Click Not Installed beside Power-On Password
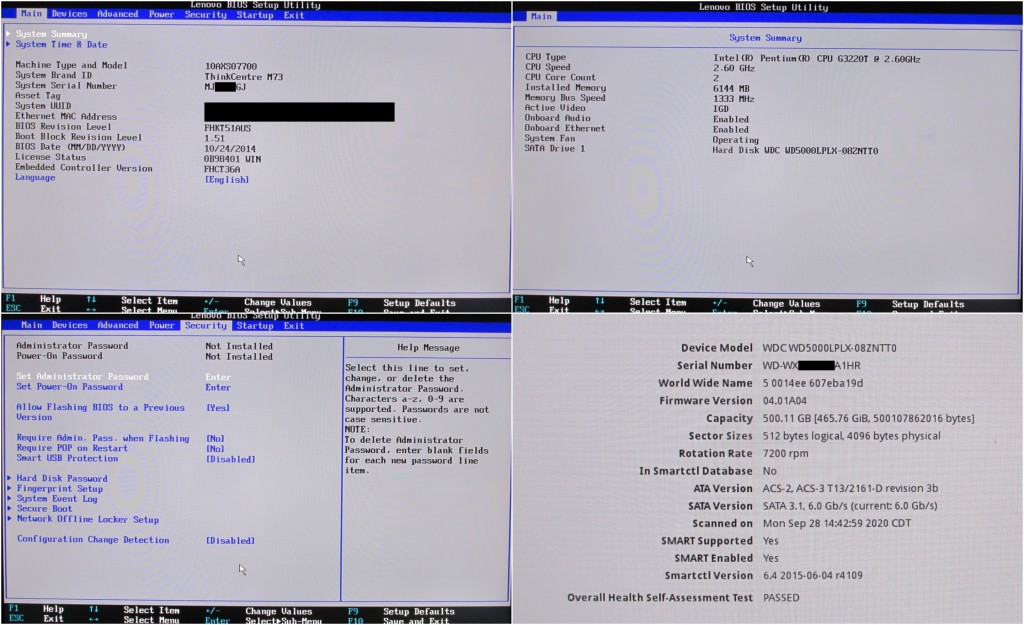 coord(239,357)
